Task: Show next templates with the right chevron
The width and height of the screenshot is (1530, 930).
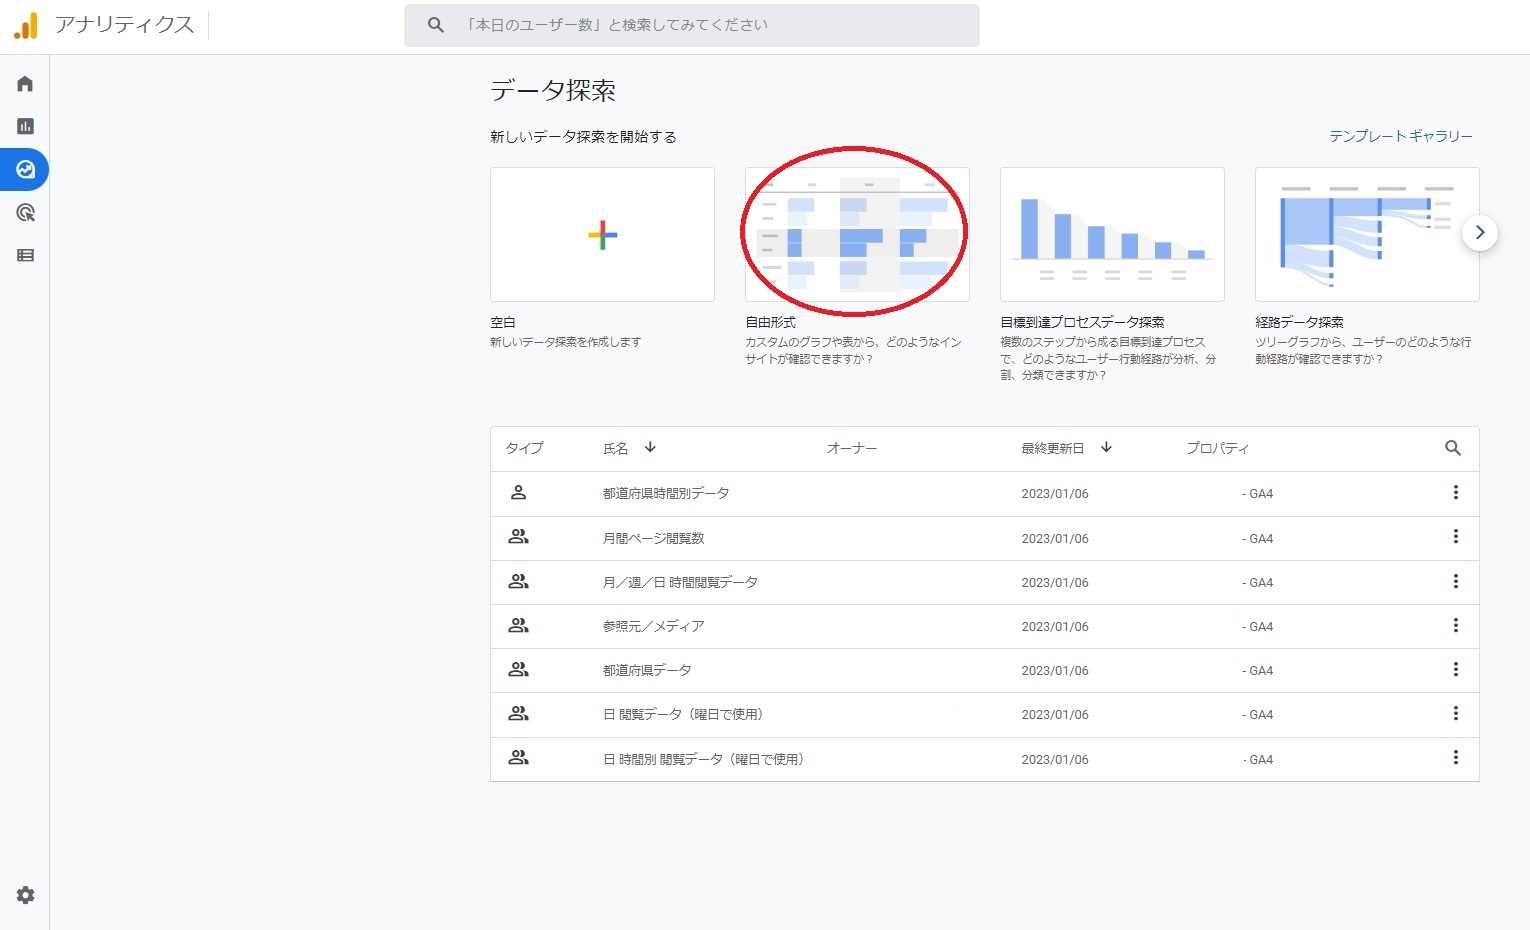Action: pos(1480,233)
